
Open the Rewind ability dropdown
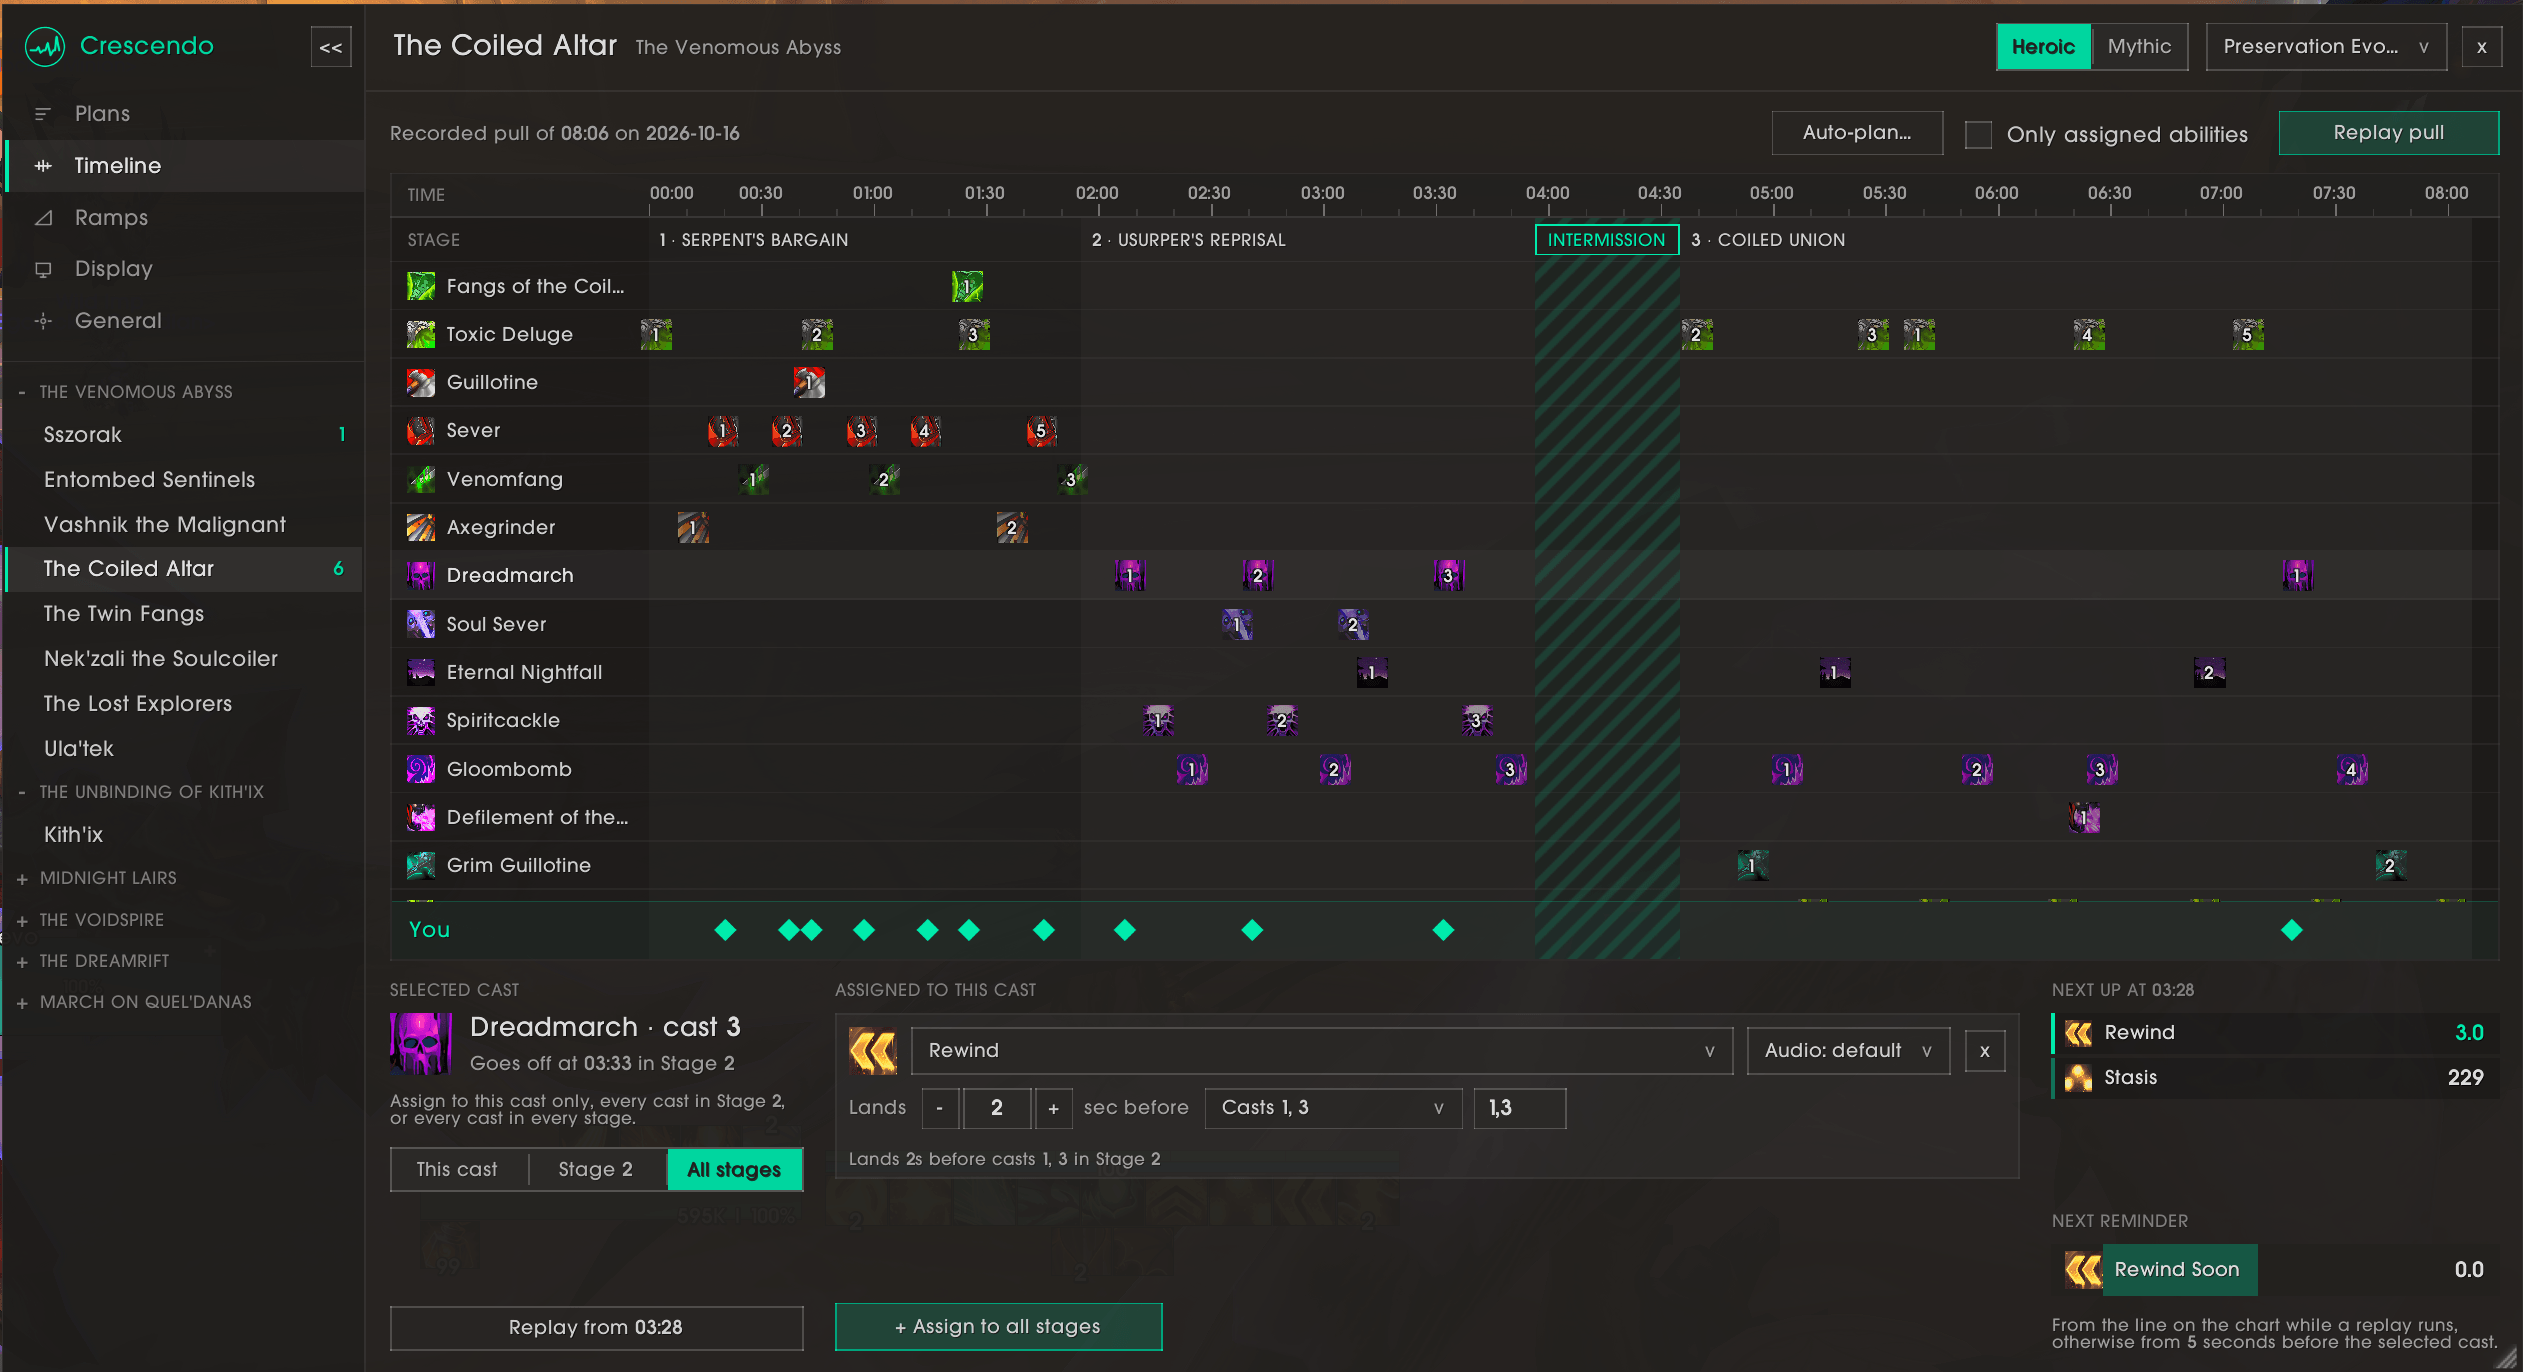(x=1322, y=1051)
